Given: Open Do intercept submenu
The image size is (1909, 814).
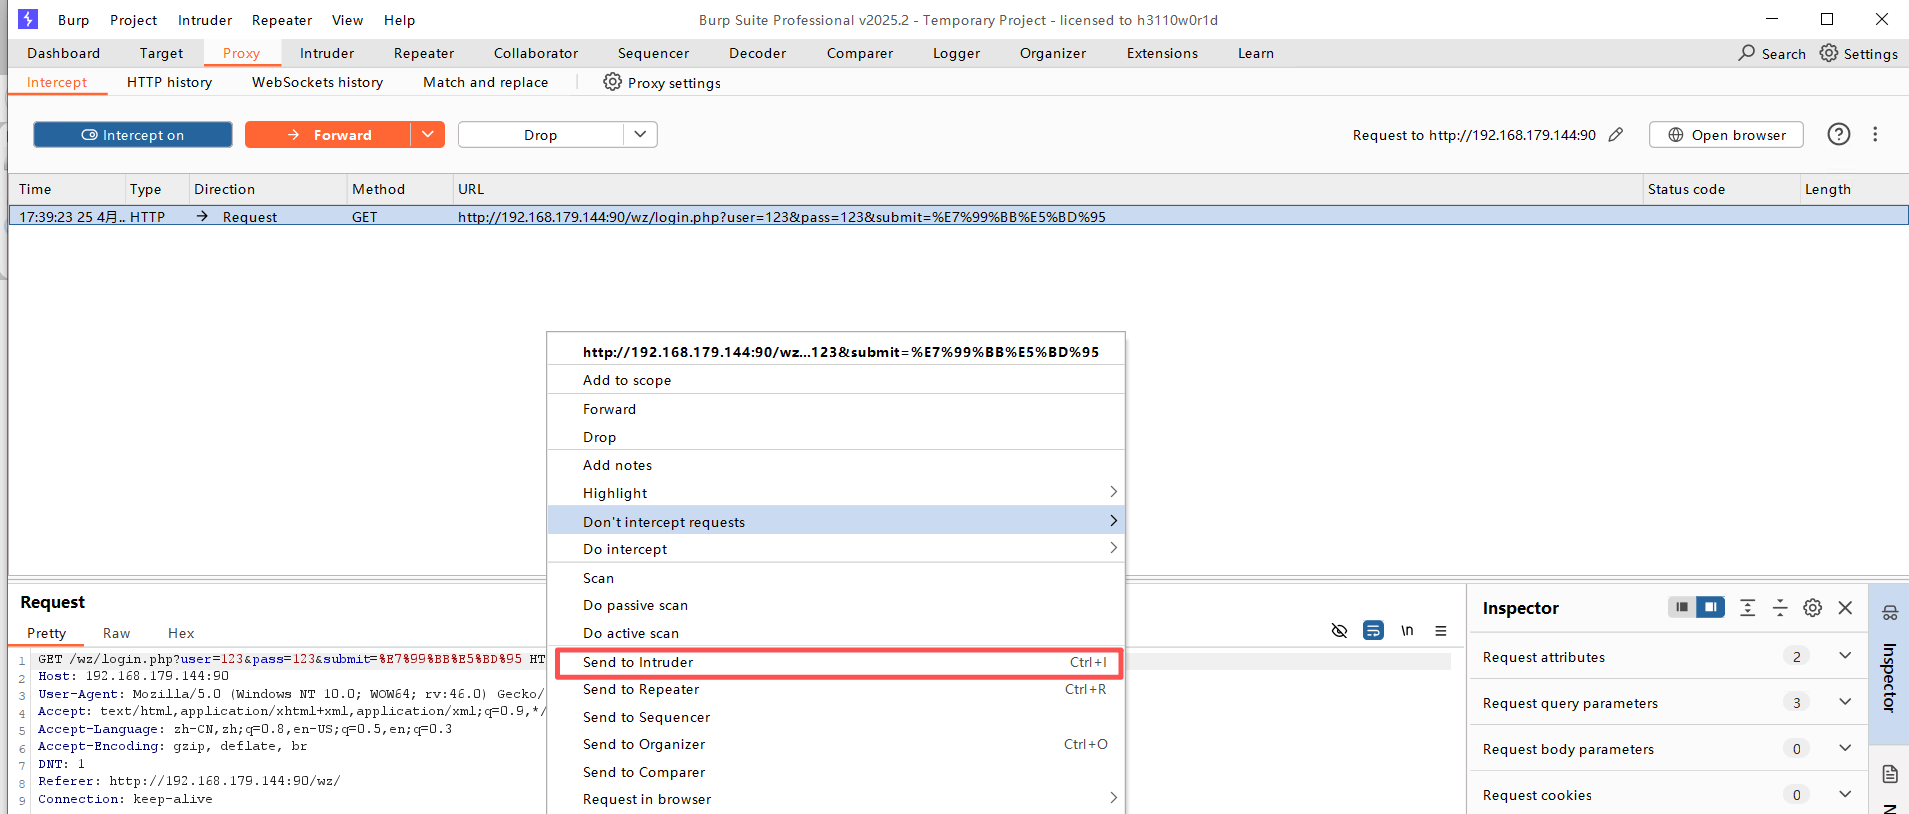Looking at the screenshot, I should point(836,549).
